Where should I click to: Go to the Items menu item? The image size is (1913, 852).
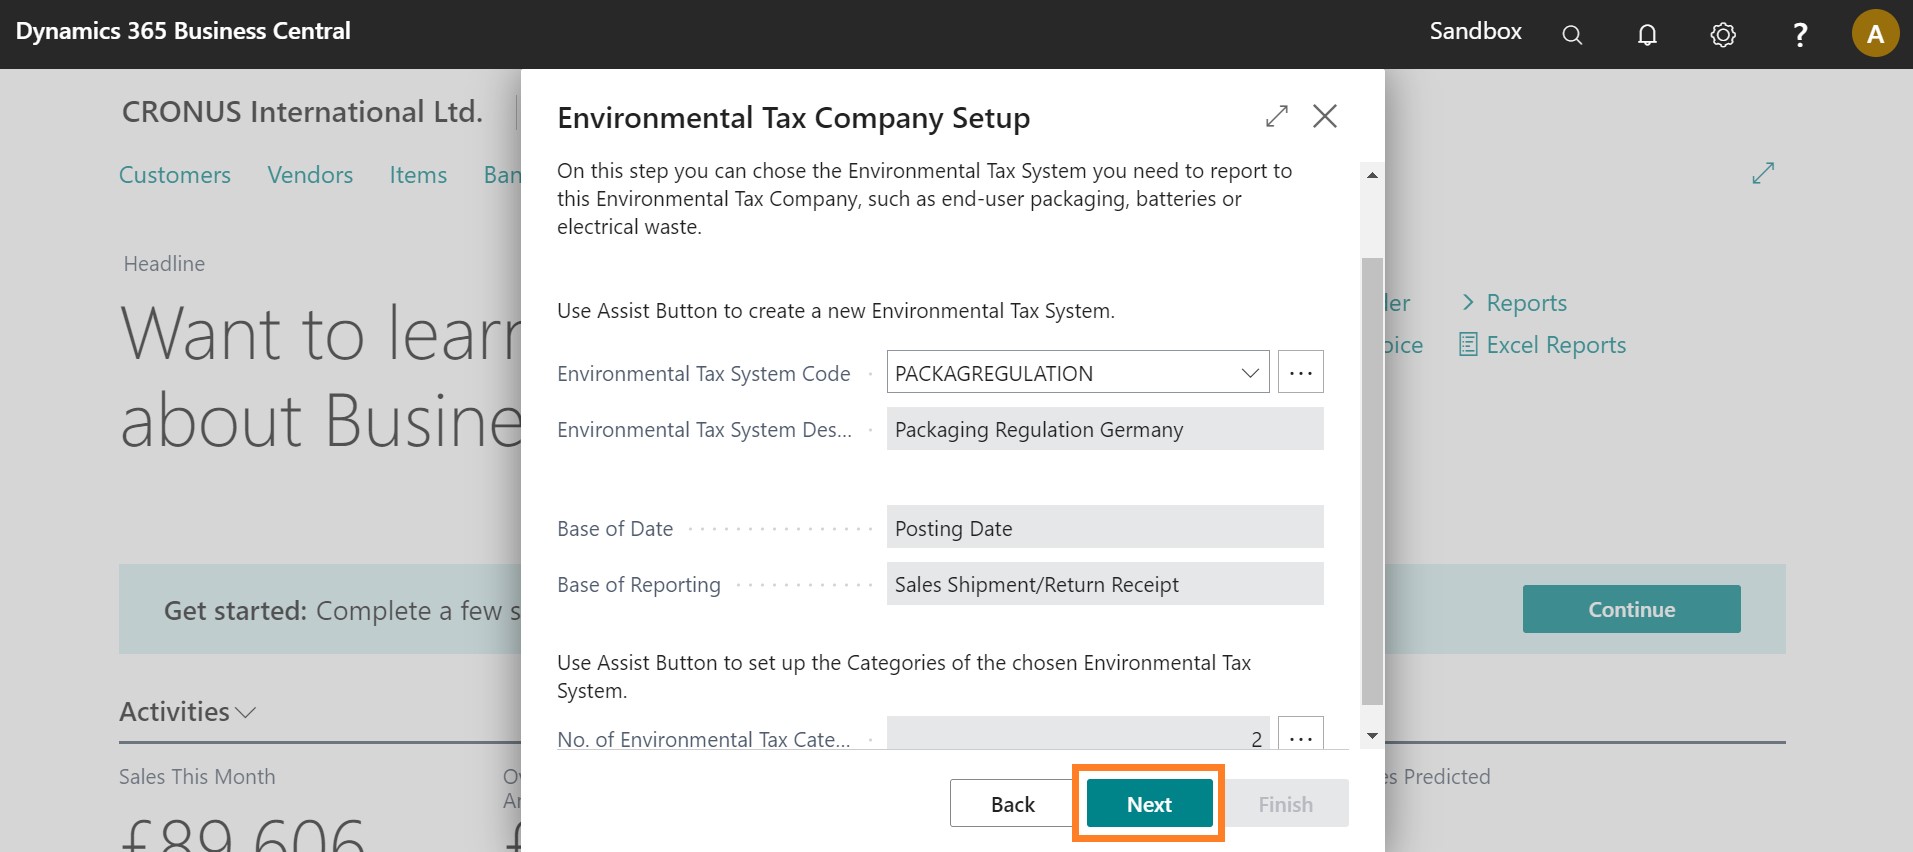pos(418,175)
